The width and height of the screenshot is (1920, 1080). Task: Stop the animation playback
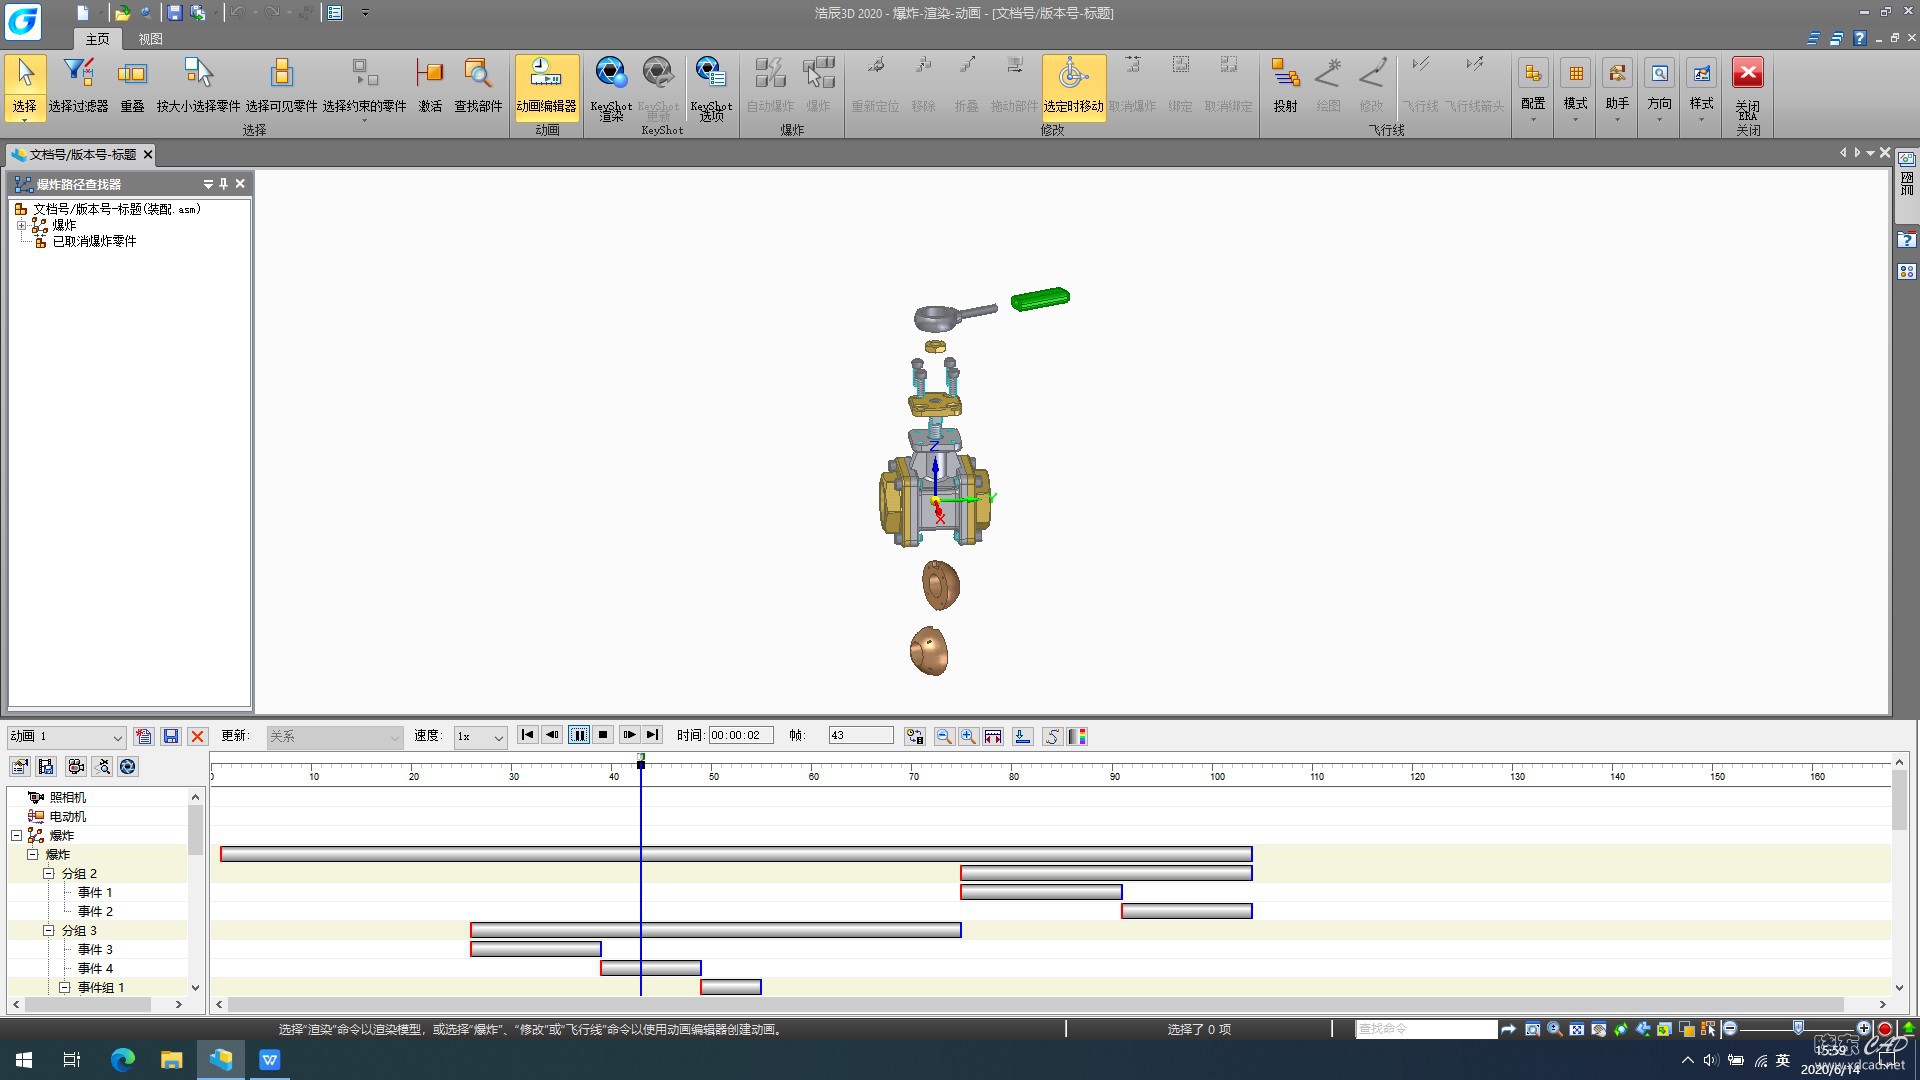click(603, 735)
